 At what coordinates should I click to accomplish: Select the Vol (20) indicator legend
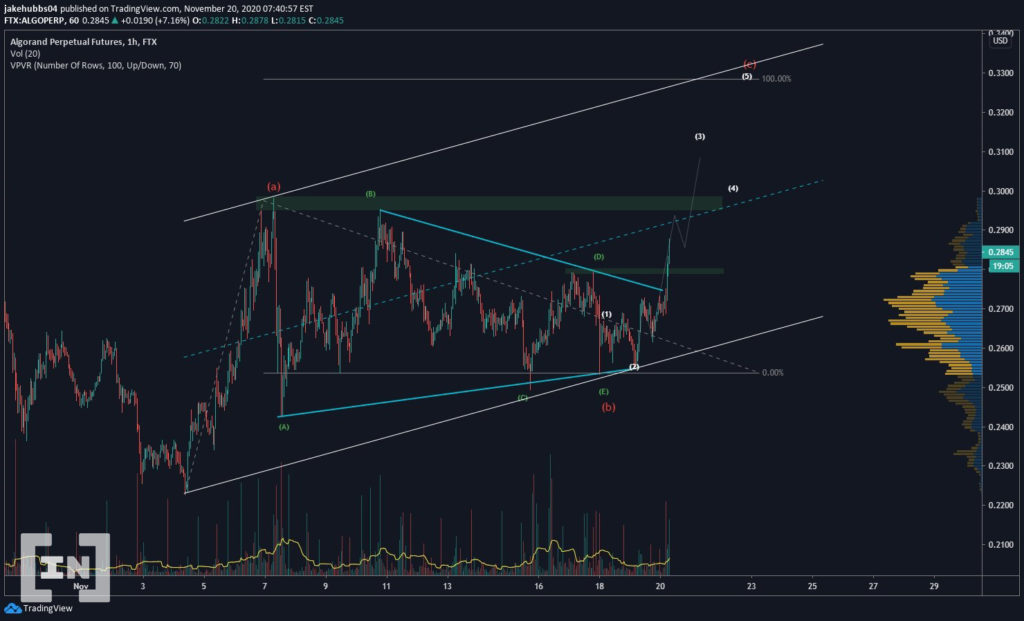click(x=25, y=54)
